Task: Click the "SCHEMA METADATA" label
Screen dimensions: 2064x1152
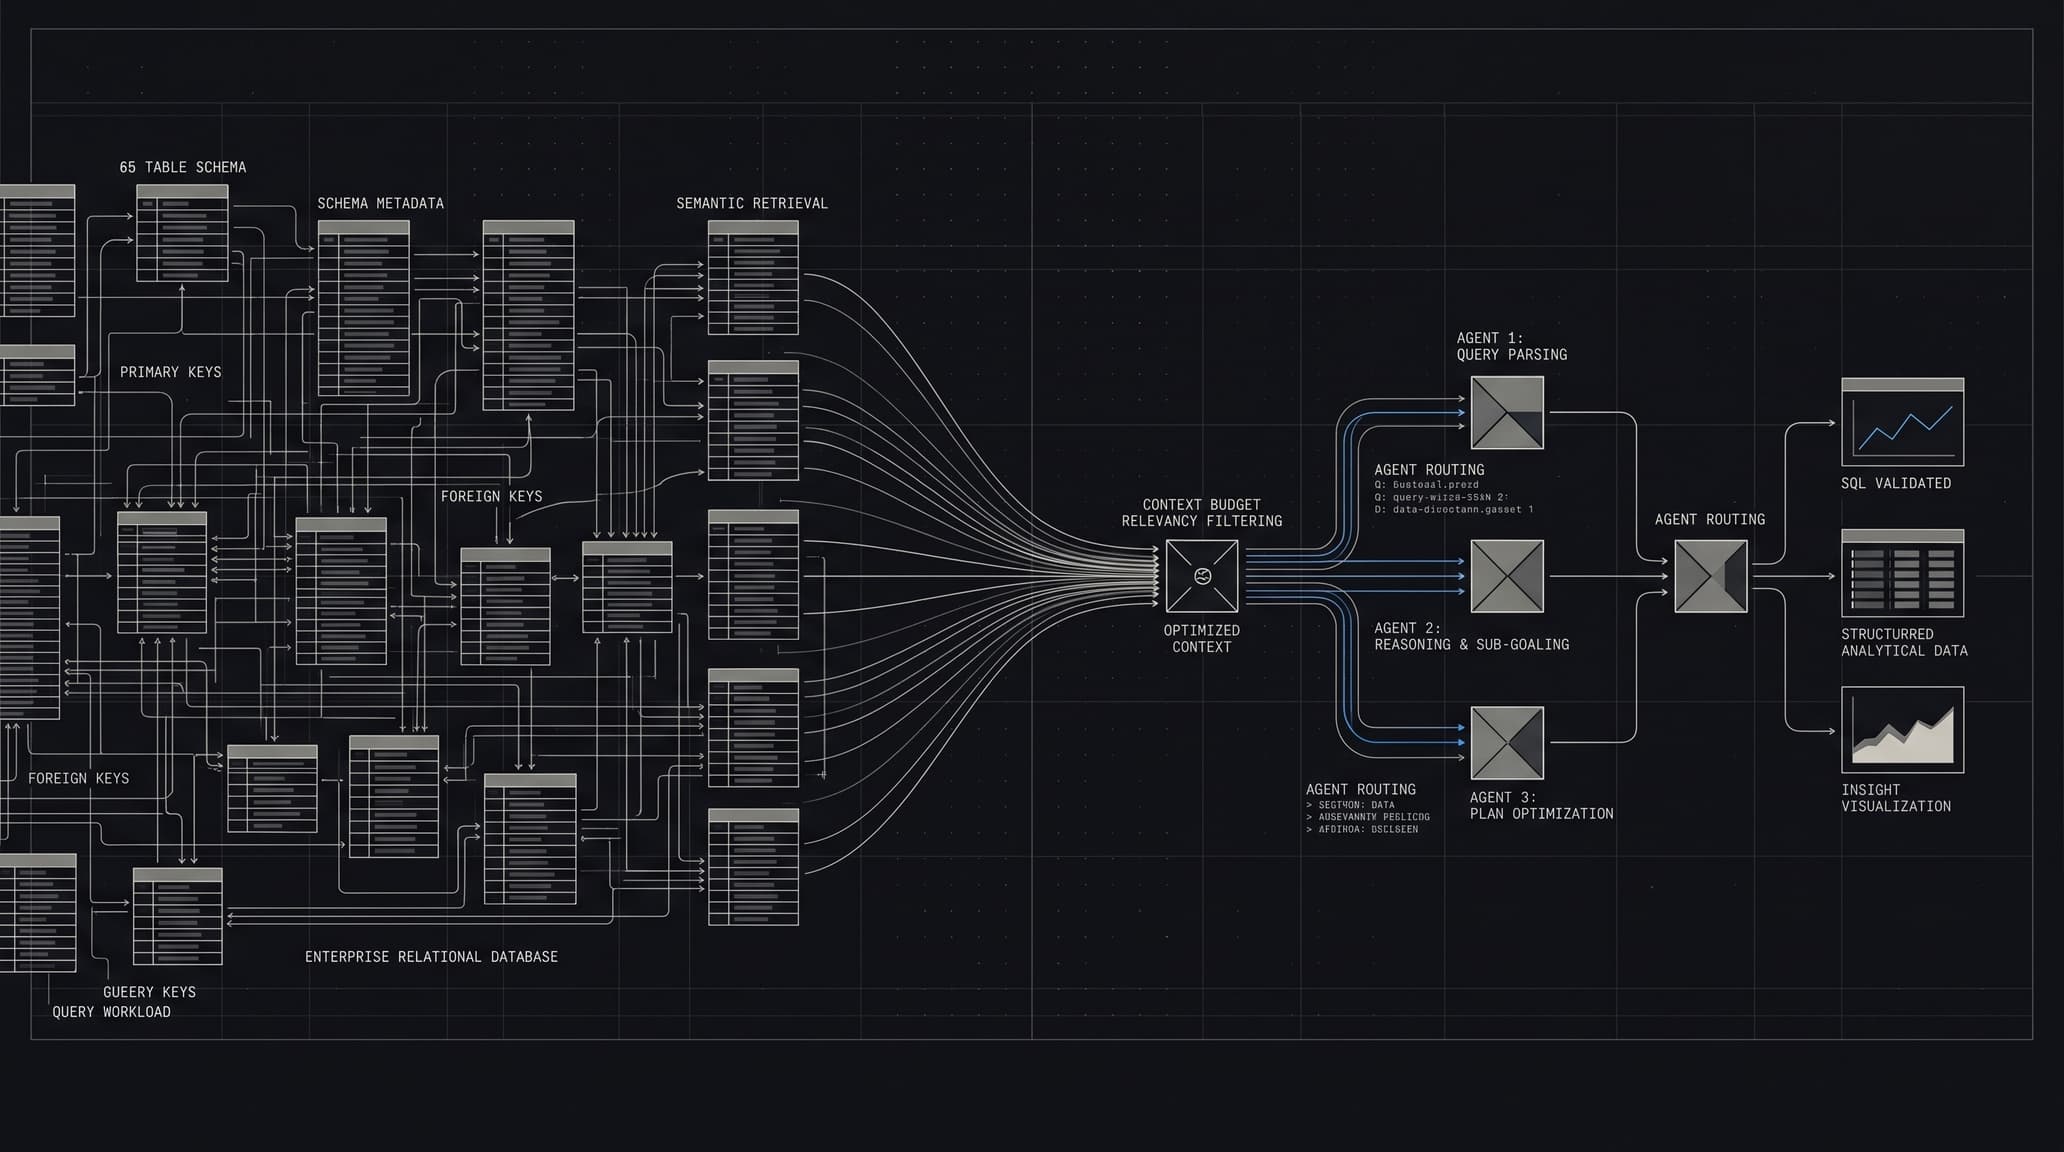Action: [381, 203]
